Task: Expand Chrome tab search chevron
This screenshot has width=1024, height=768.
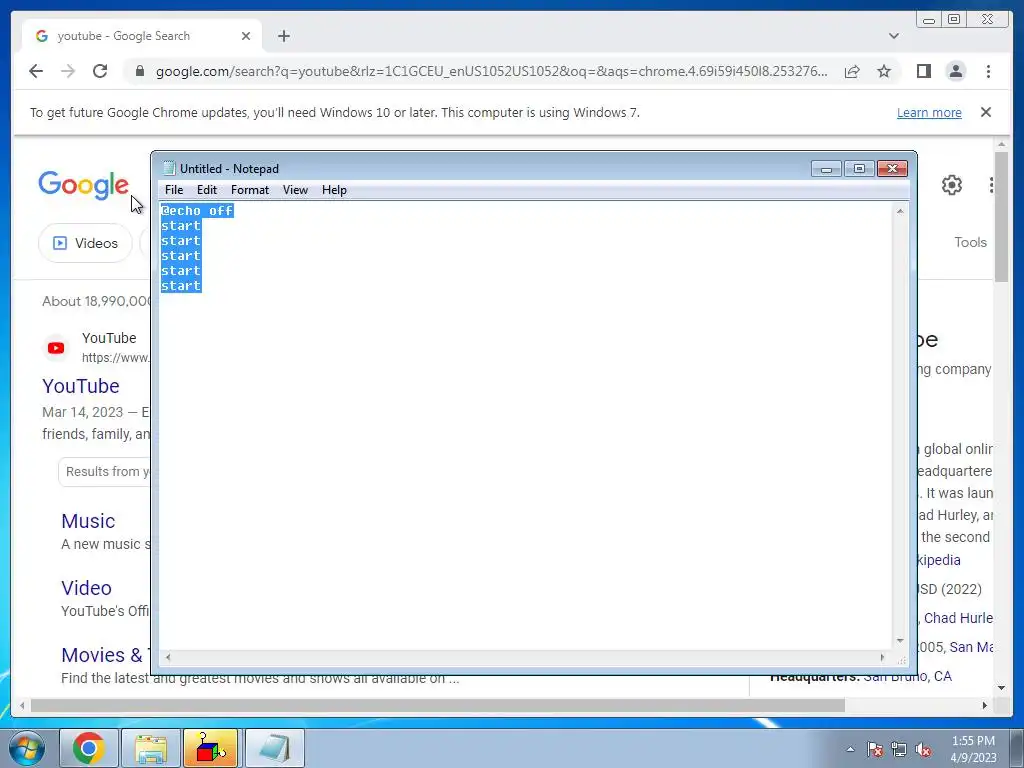Action: pos(893,36)
